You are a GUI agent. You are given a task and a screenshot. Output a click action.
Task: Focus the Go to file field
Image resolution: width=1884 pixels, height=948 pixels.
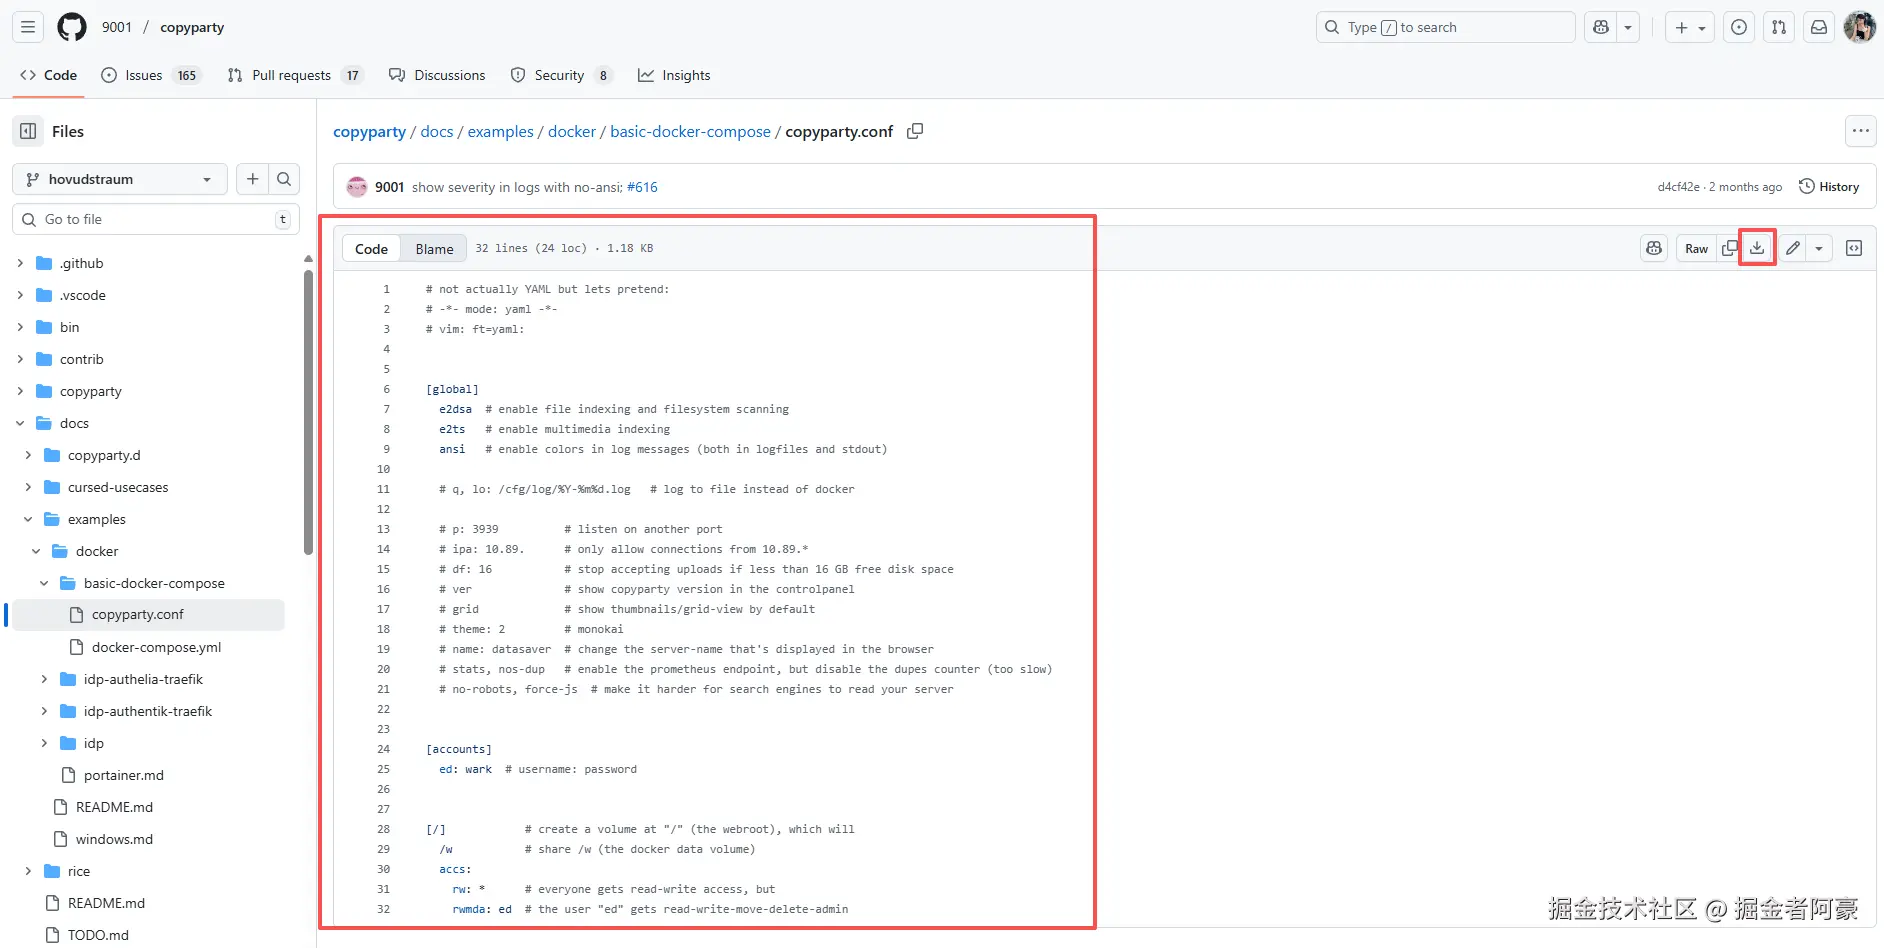156,219
